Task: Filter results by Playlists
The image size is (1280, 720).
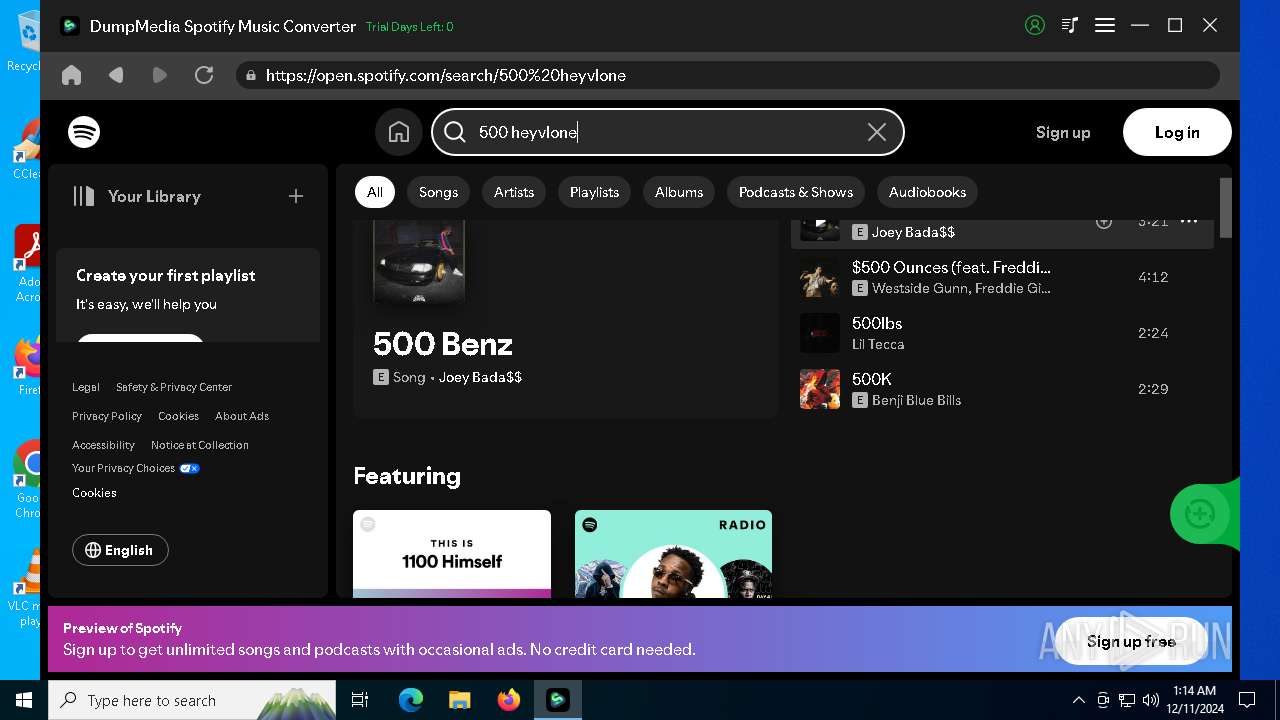Action: click(594, 192)
